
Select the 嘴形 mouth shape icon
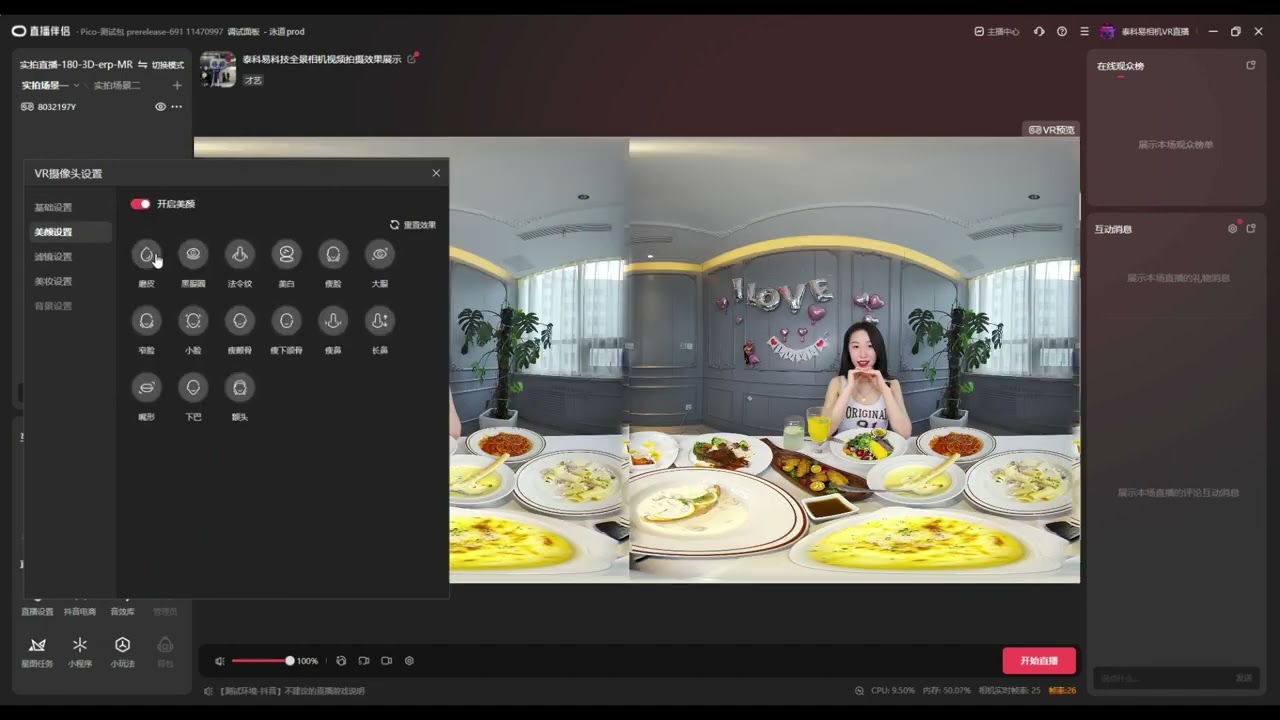pos(147,387)
